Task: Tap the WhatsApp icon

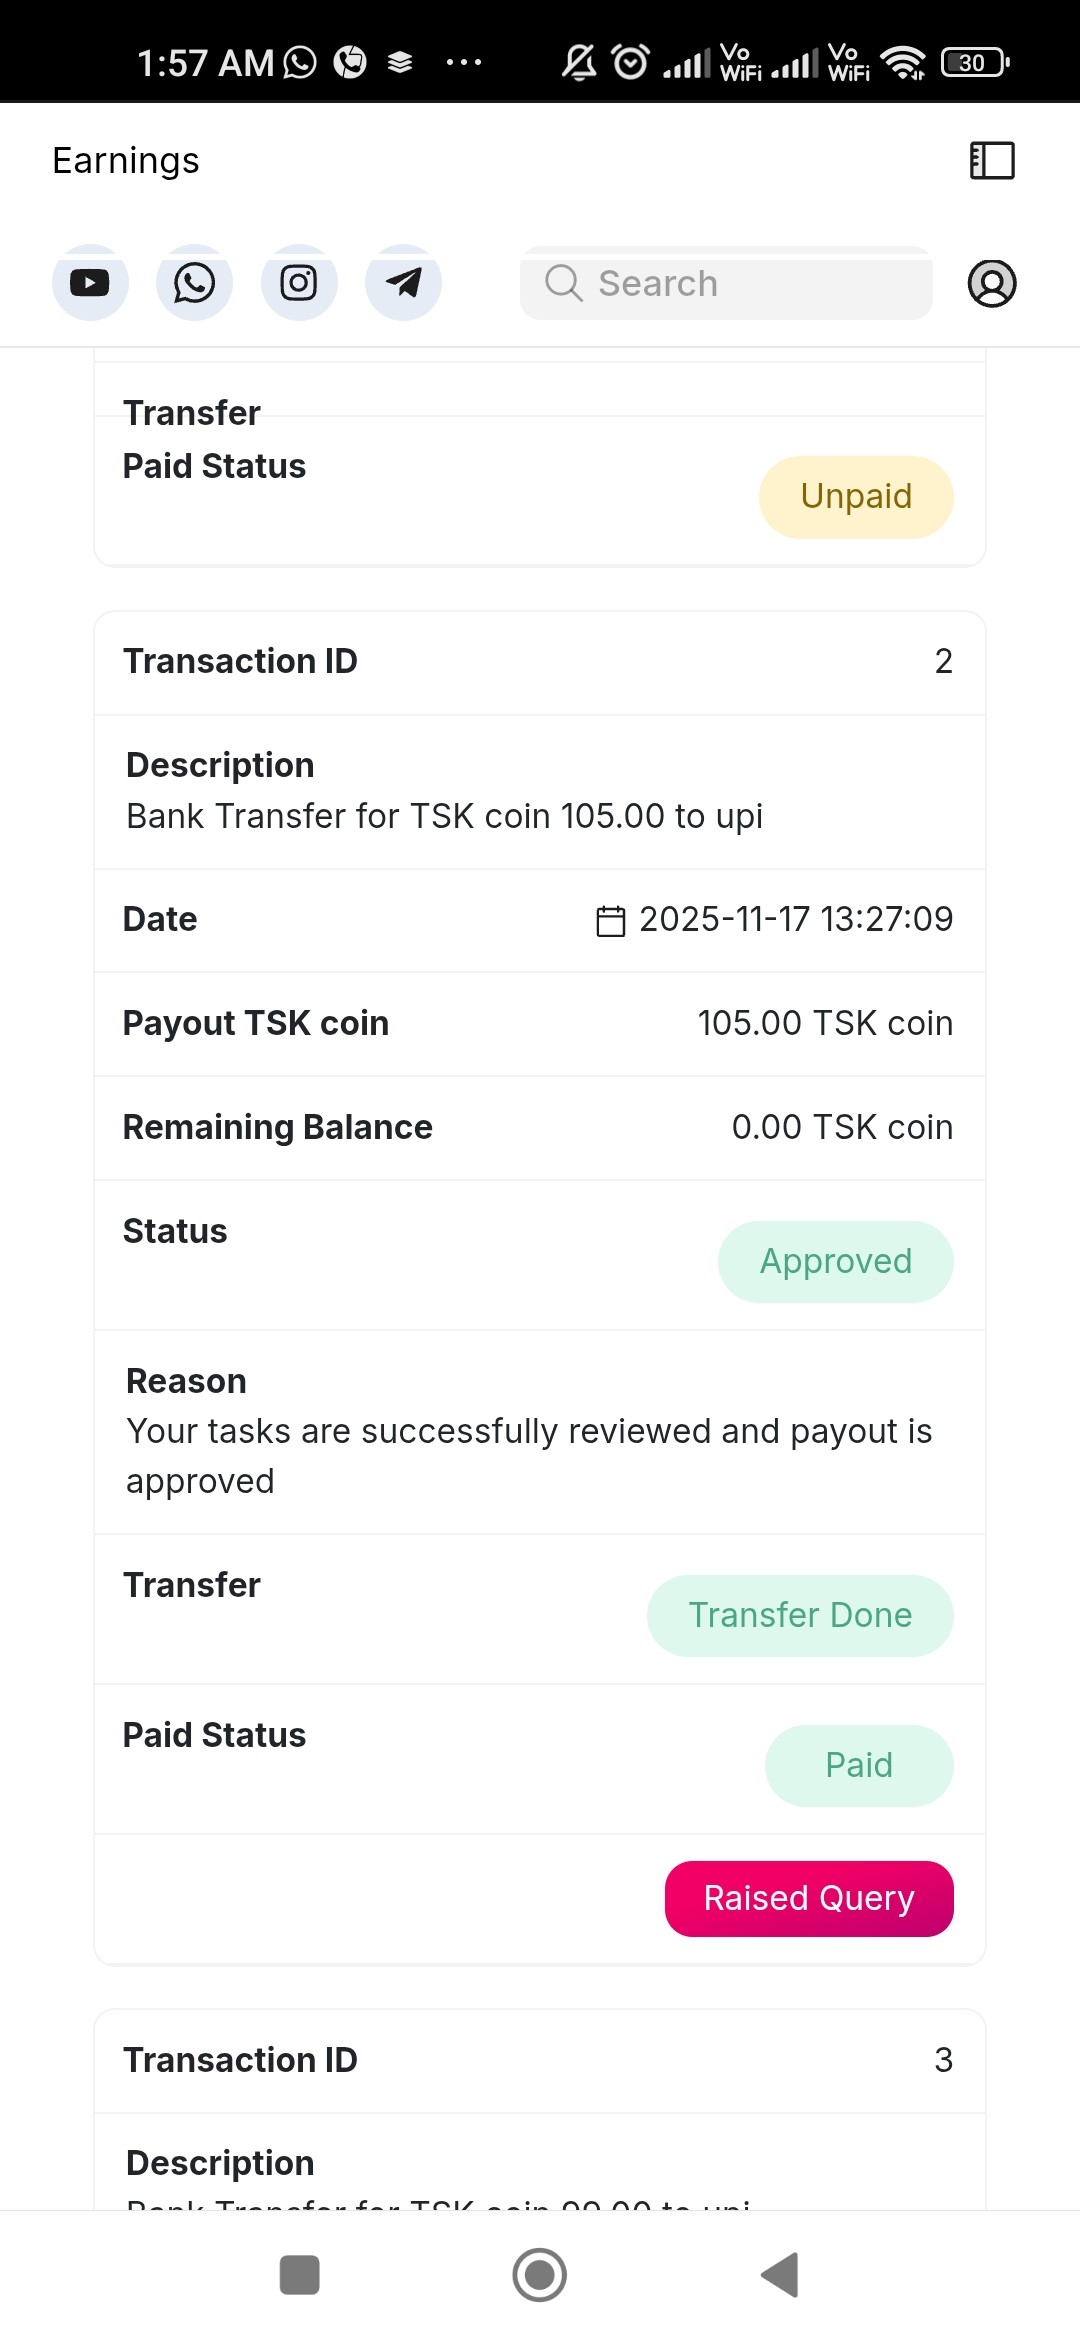Action: [x=194, y=283]
